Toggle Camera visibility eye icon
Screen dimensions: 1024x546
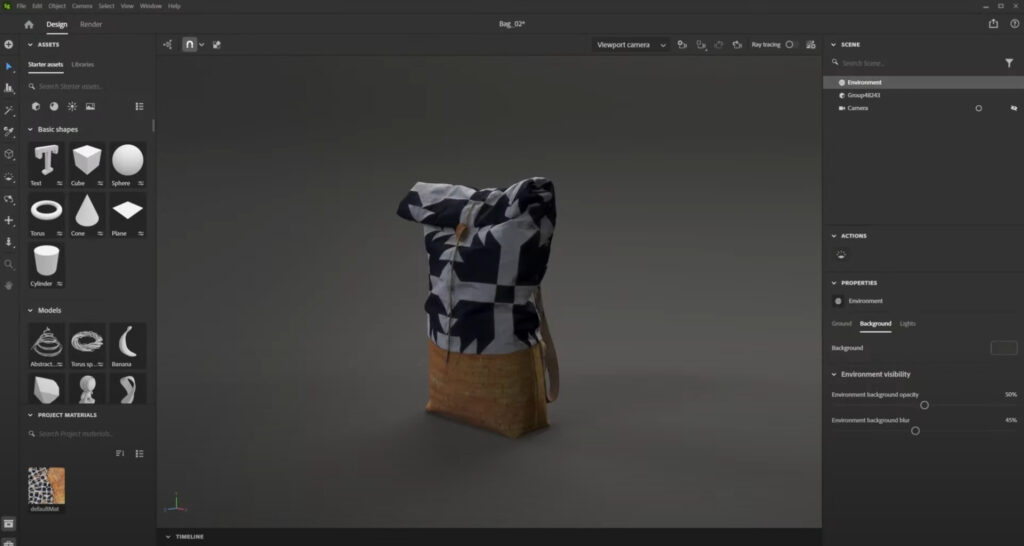click(x=1014, y=108)
